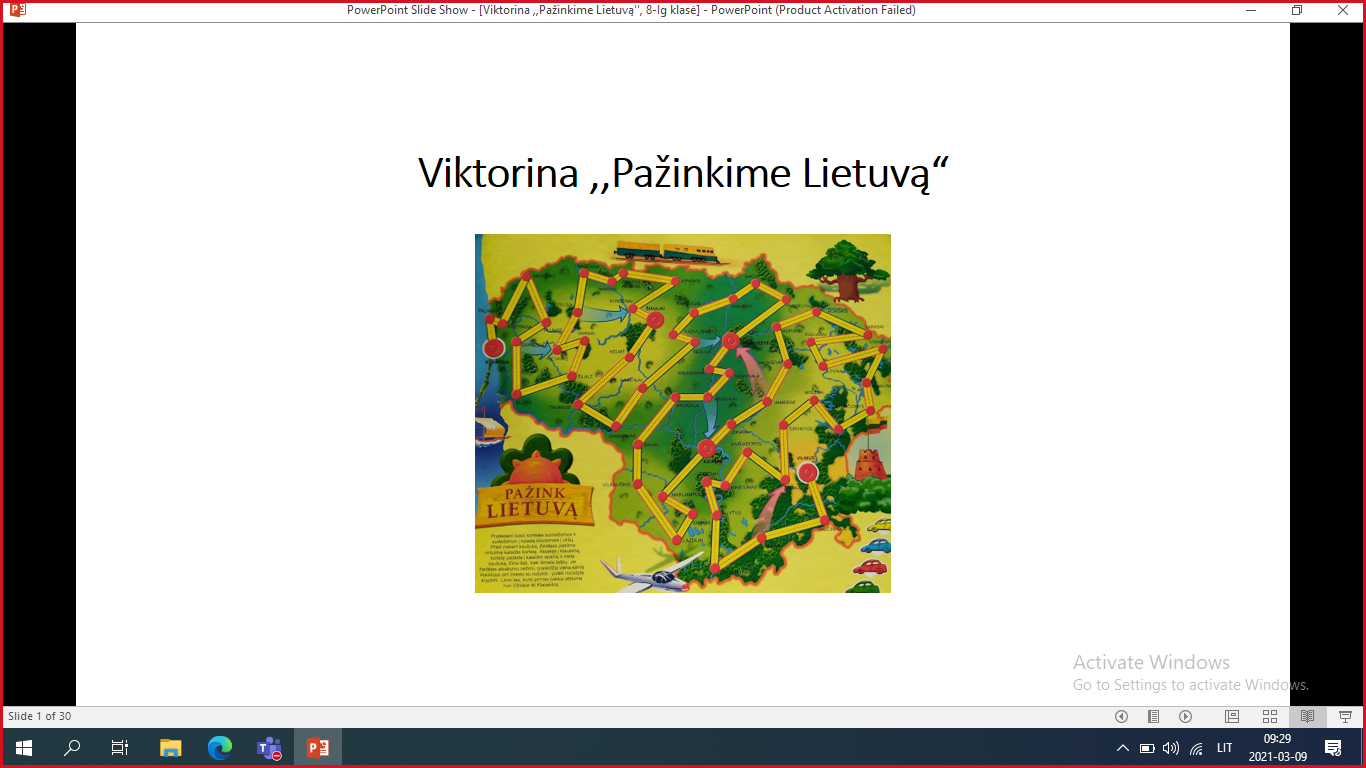Restore down the PowerPoint window

(1297, 10)
